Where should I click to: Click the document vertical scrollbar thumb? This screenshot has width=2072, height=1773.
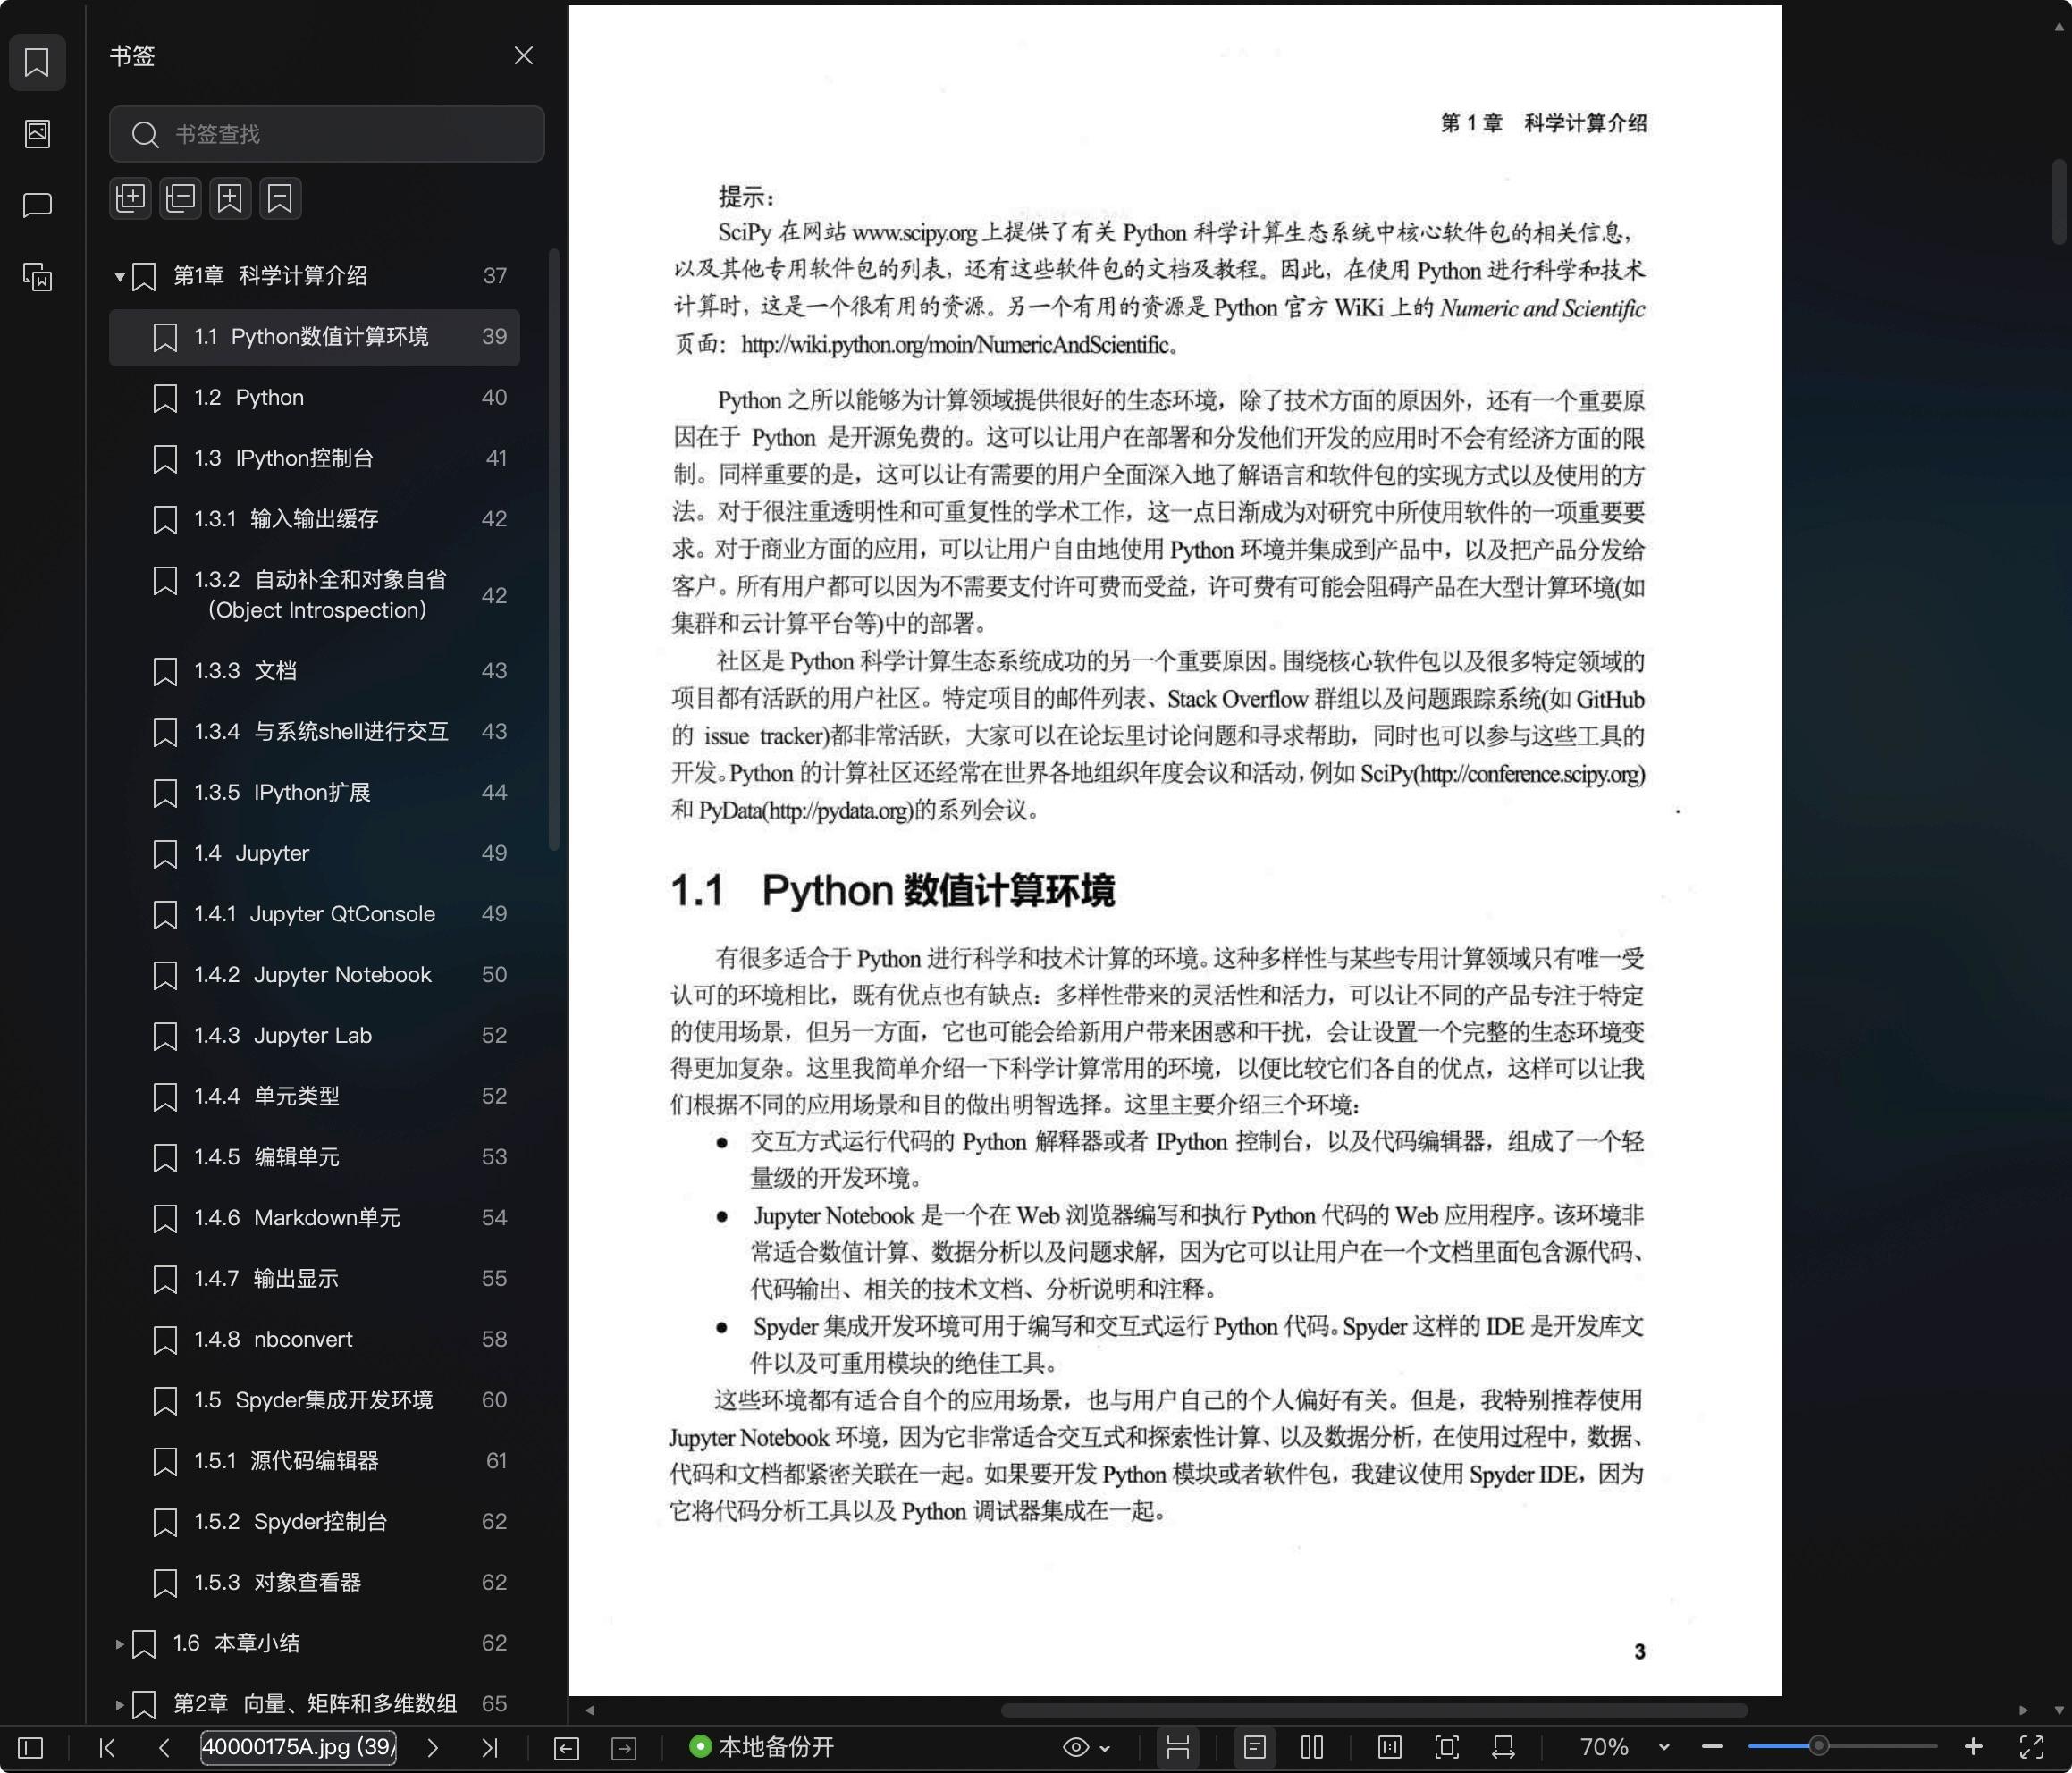pyautogui.click(x=2059, y=201)
